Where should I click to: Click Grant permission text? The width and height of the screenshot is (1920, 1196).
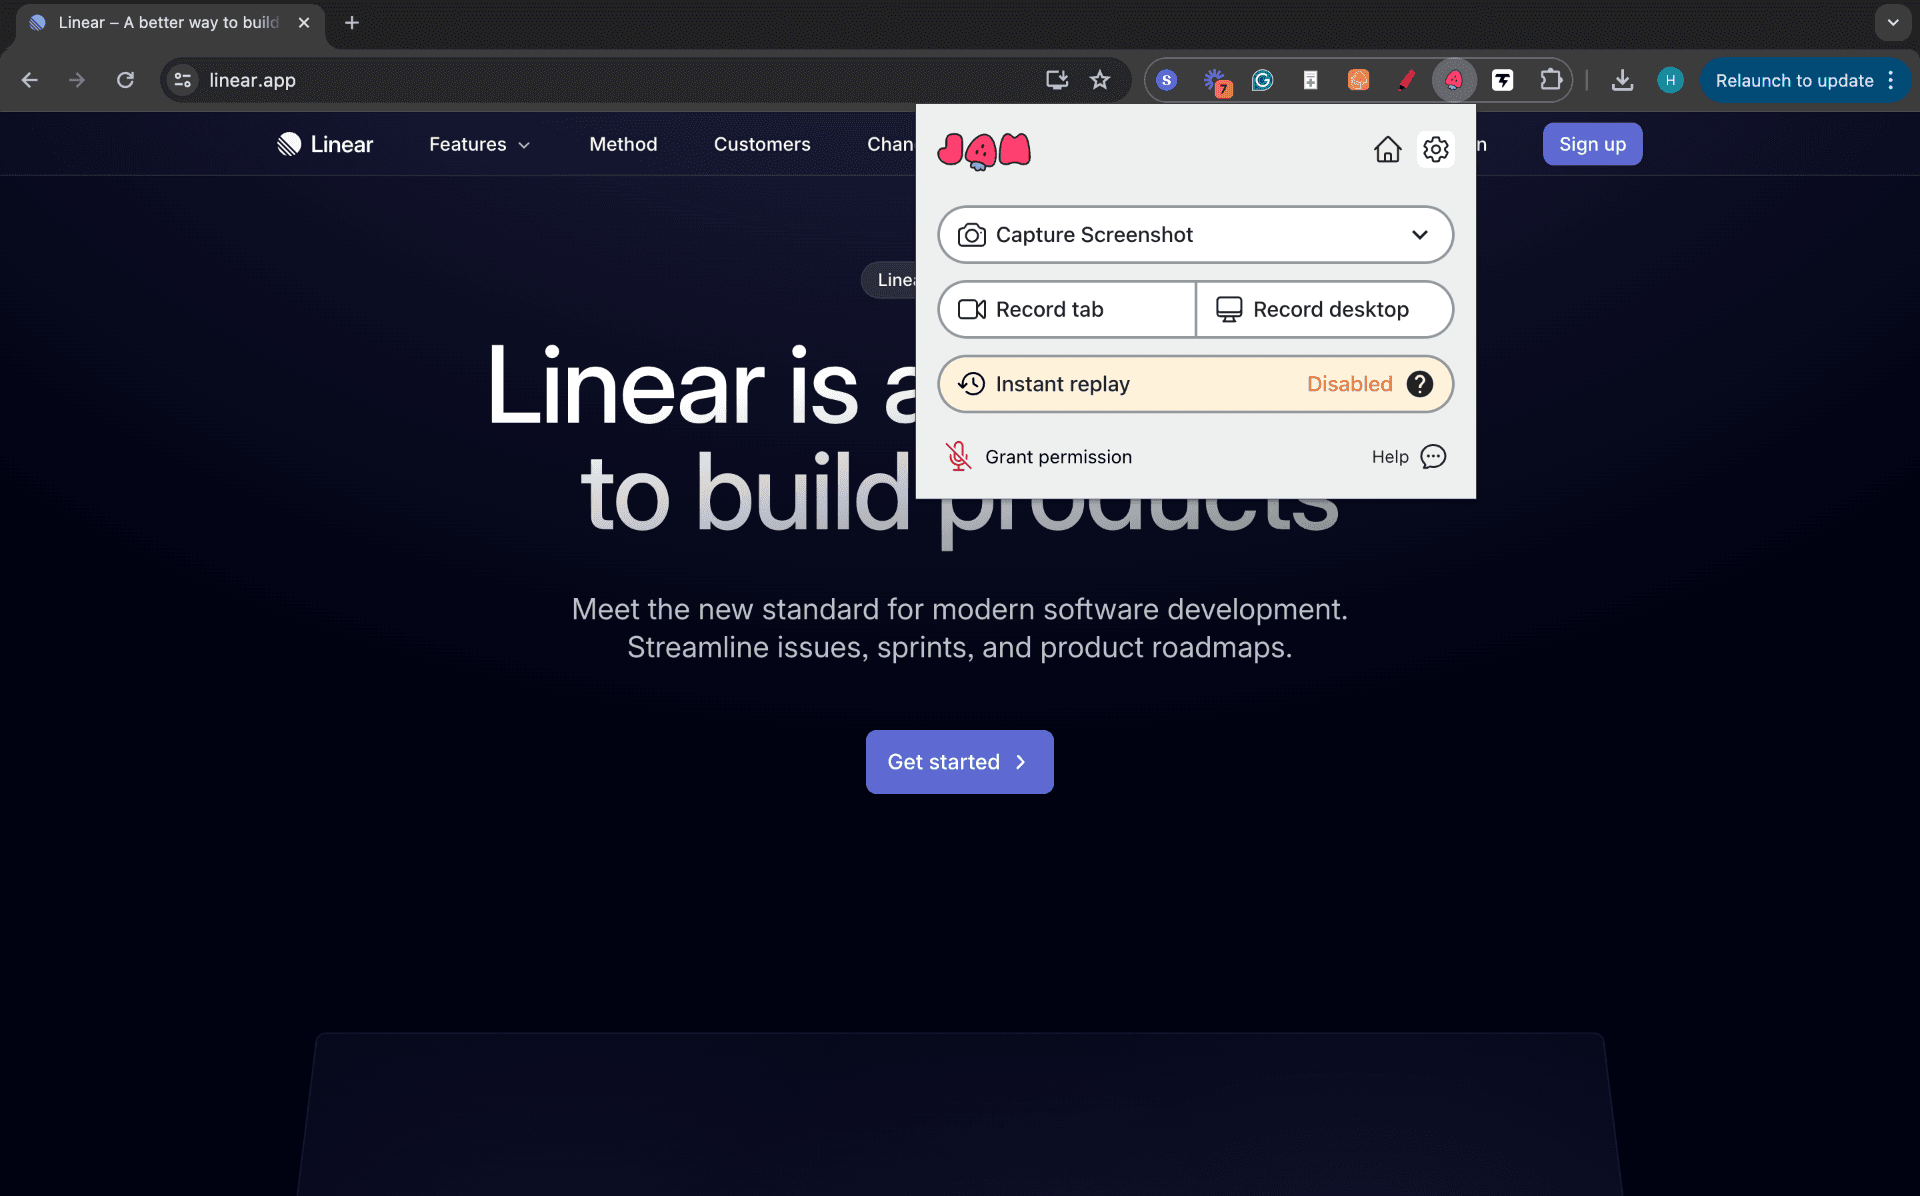(x=1058, y=457)
